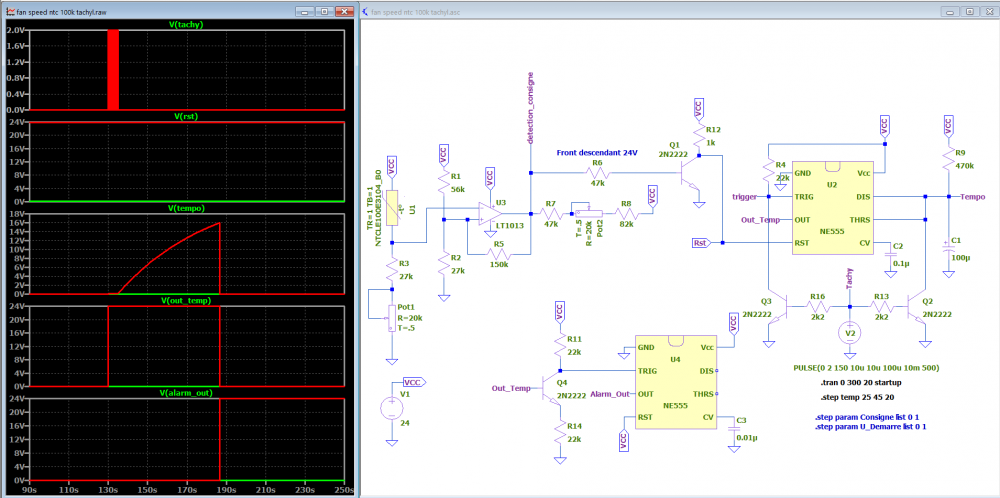Click the detection_consigne net label
Viewport: 1000px width, 498px height.
tap(531, 109)
